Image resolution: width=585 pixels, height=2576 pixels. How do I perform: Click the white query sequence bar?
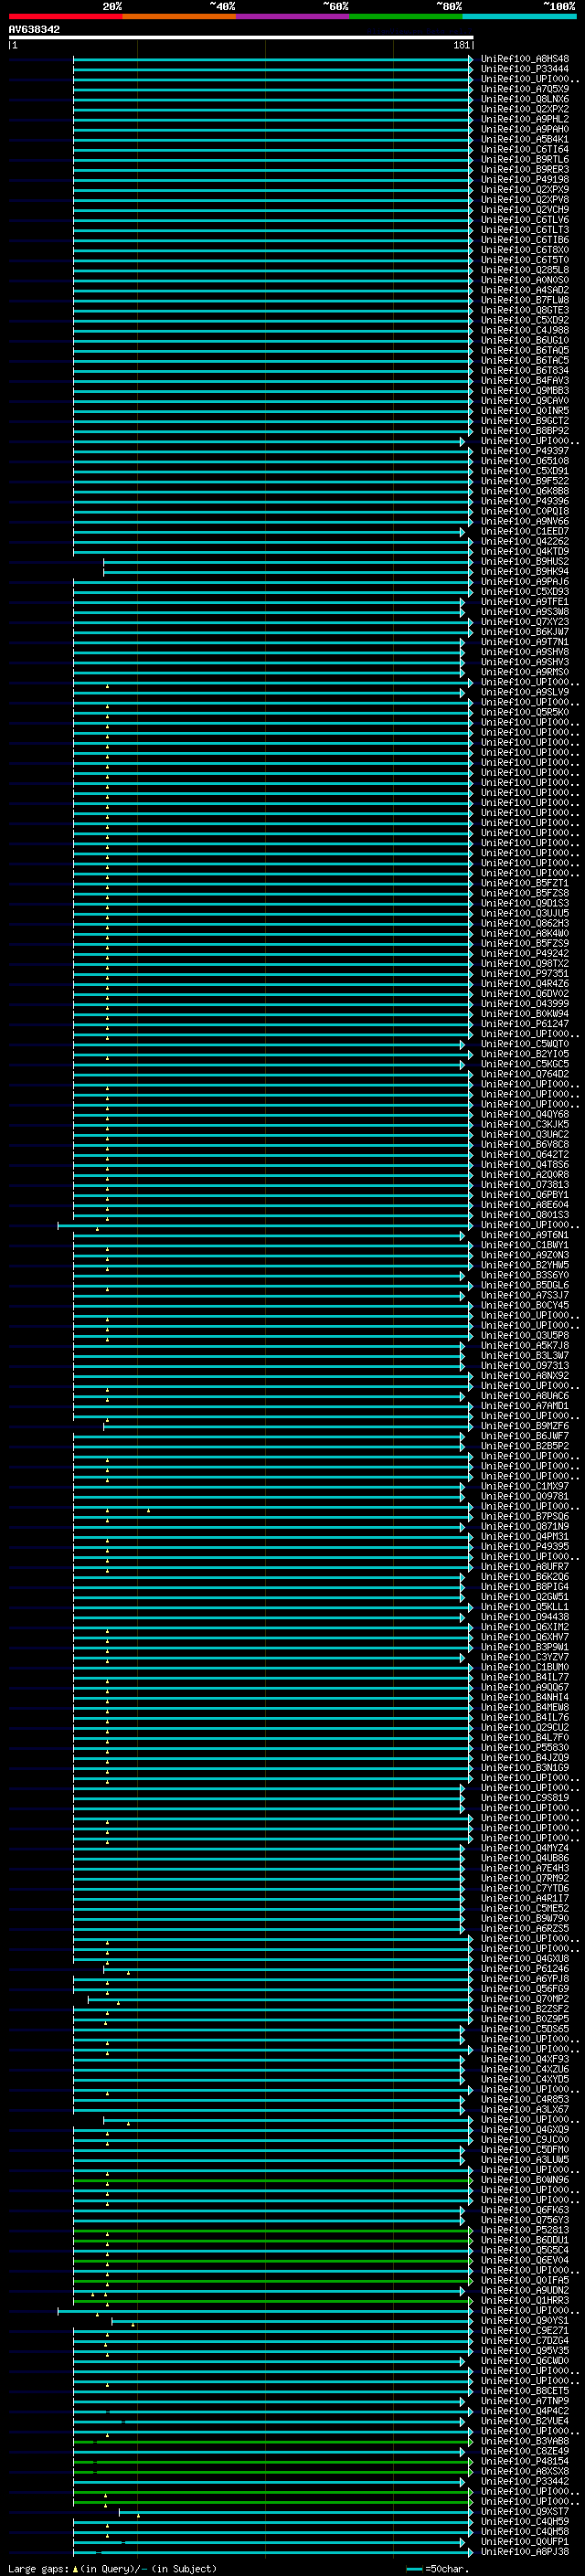point(241,38)
